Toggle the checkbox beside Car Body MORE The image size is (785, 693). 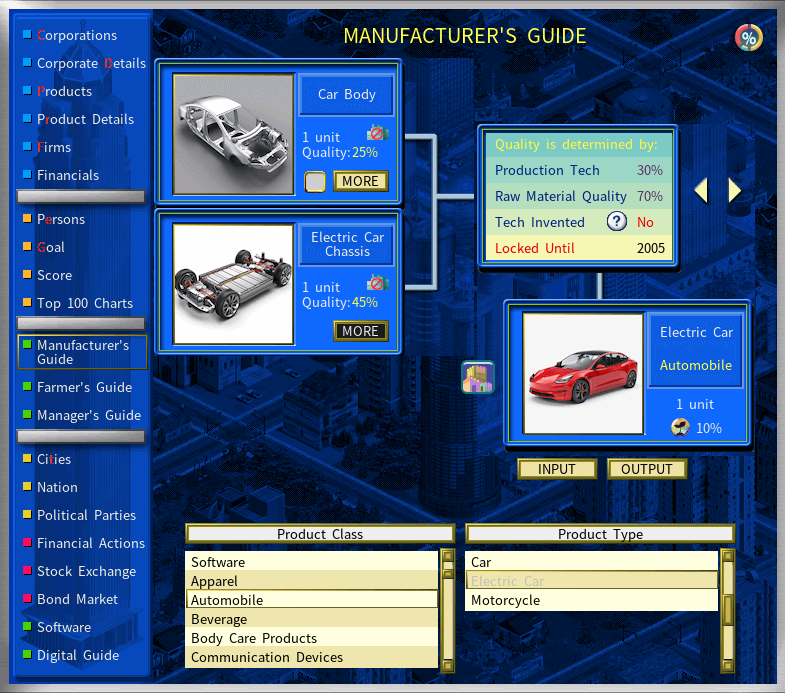315,181
